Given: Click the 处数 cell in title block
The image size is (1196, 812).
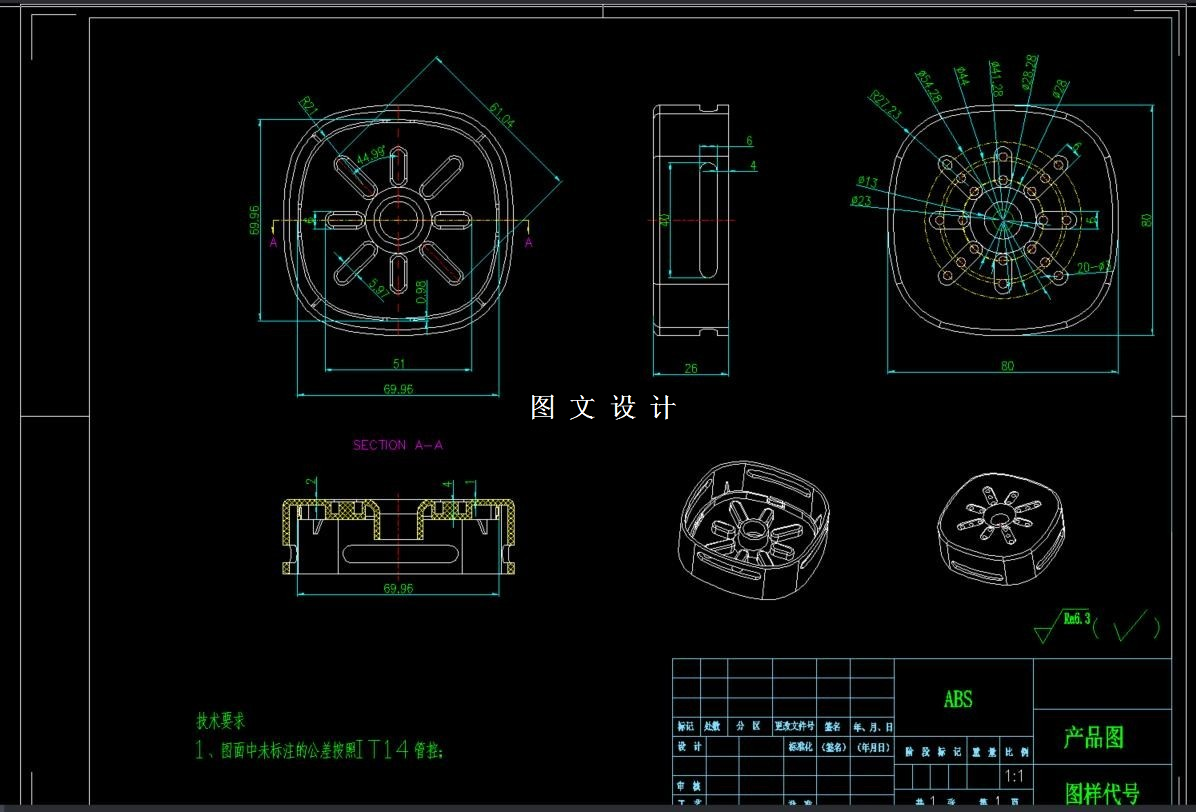Looking at the screenshot, I should click(712, 726).
